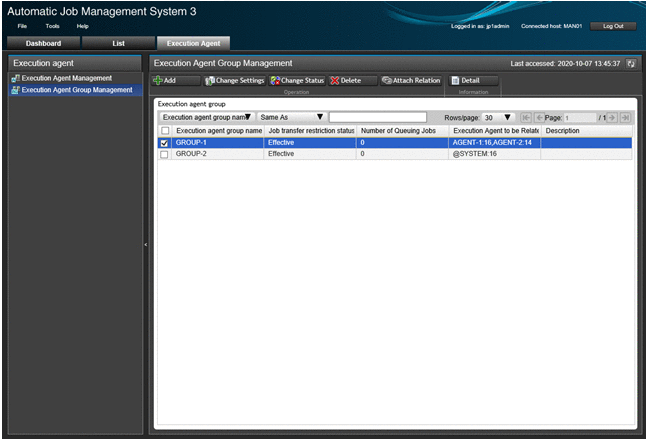This screenshot has height=440, width=647.
Task: Select the Execution Agent tab
Action: pyautogui.click(x=194, y=43)
